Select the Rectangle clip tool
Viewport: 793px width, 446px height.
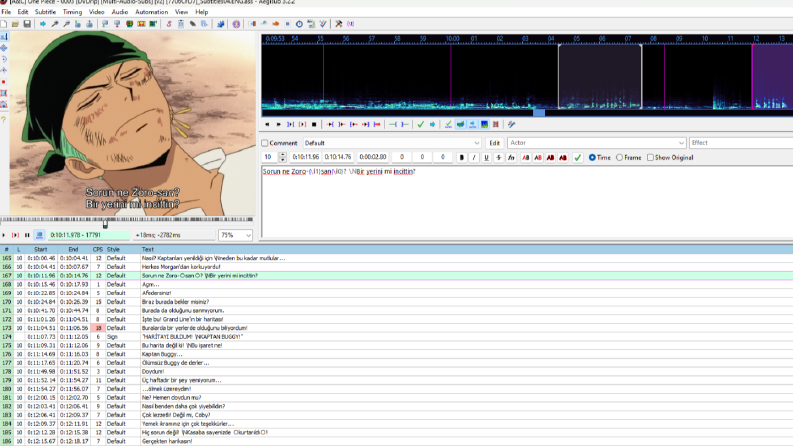(4, 93)
